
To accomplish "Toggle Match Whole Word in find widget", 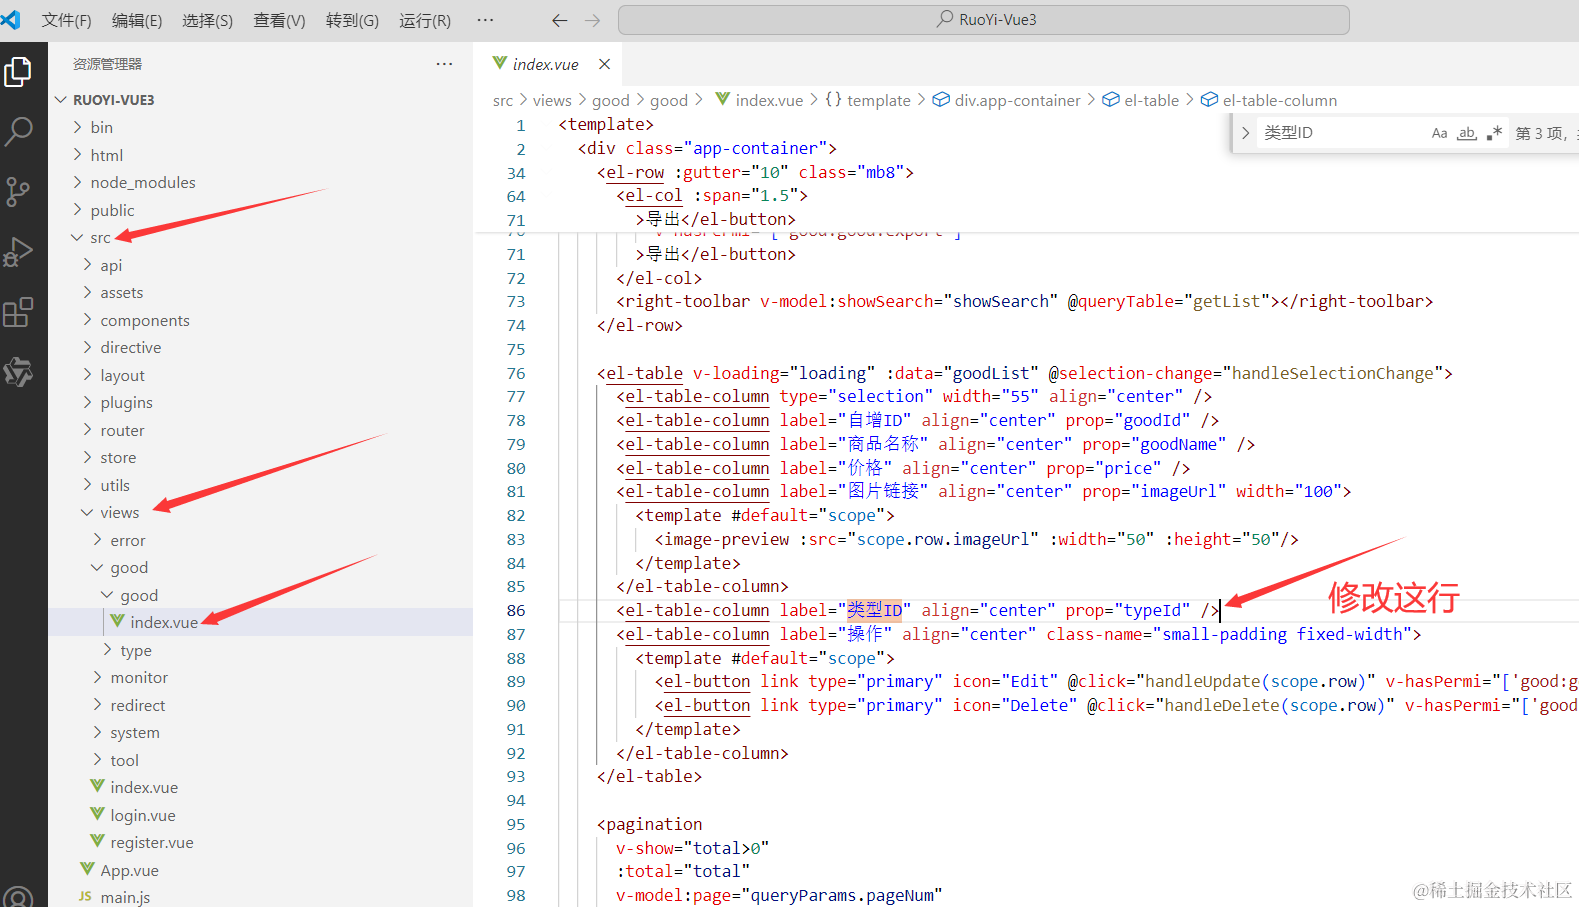I will 1467,133.
